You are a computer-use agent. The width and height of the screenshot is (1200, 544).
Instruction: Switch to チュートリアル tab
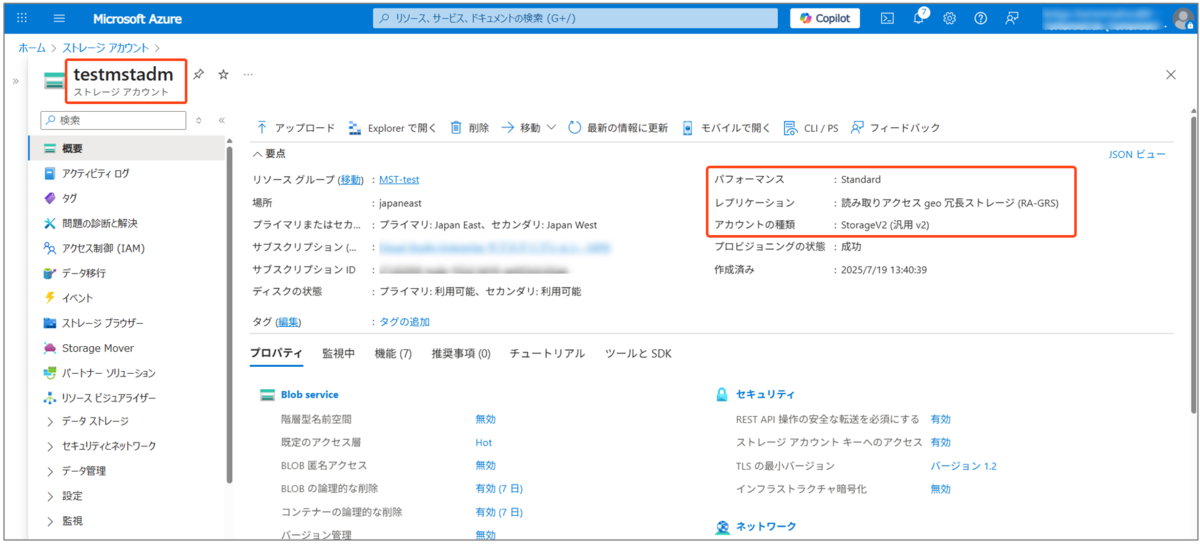pos(547,354)
